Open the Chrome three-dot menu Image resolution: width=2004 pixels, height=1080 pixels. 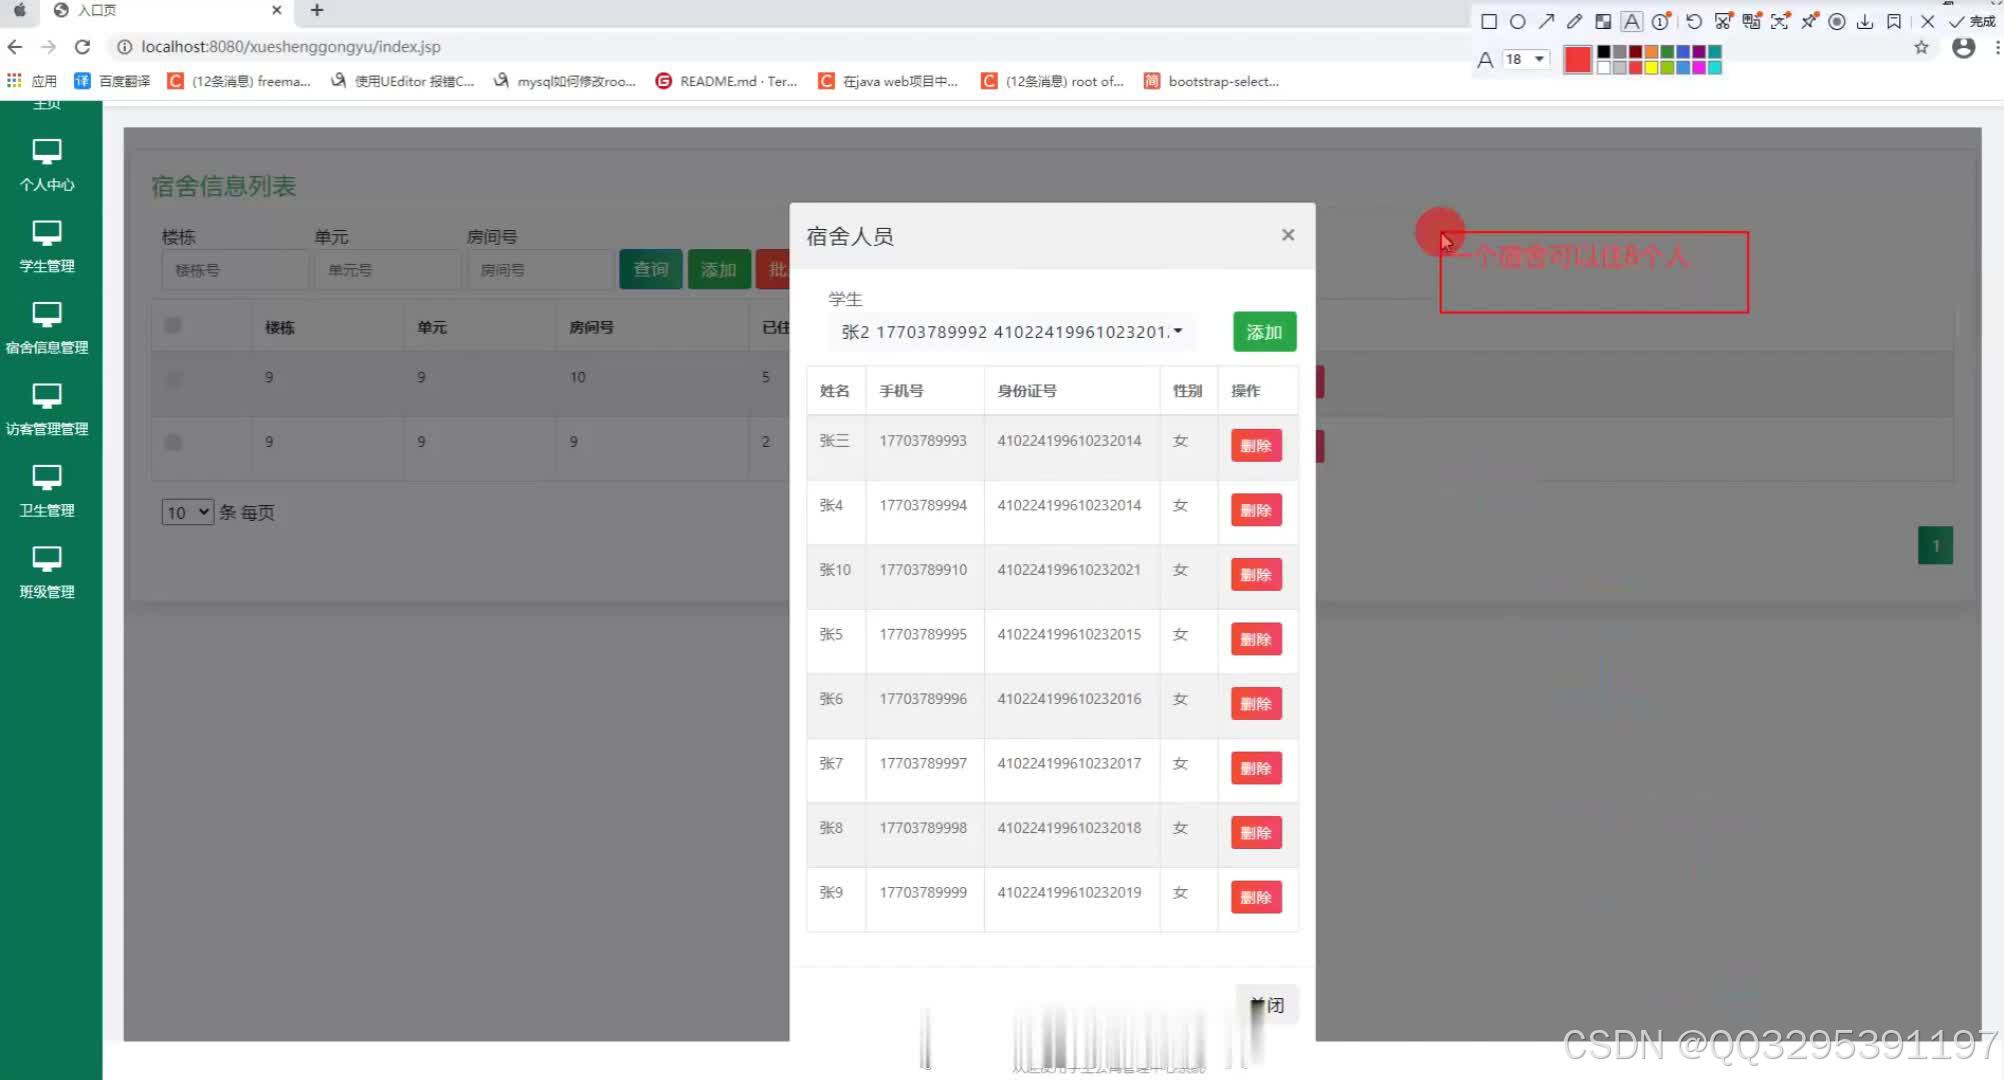[1997, 47]
